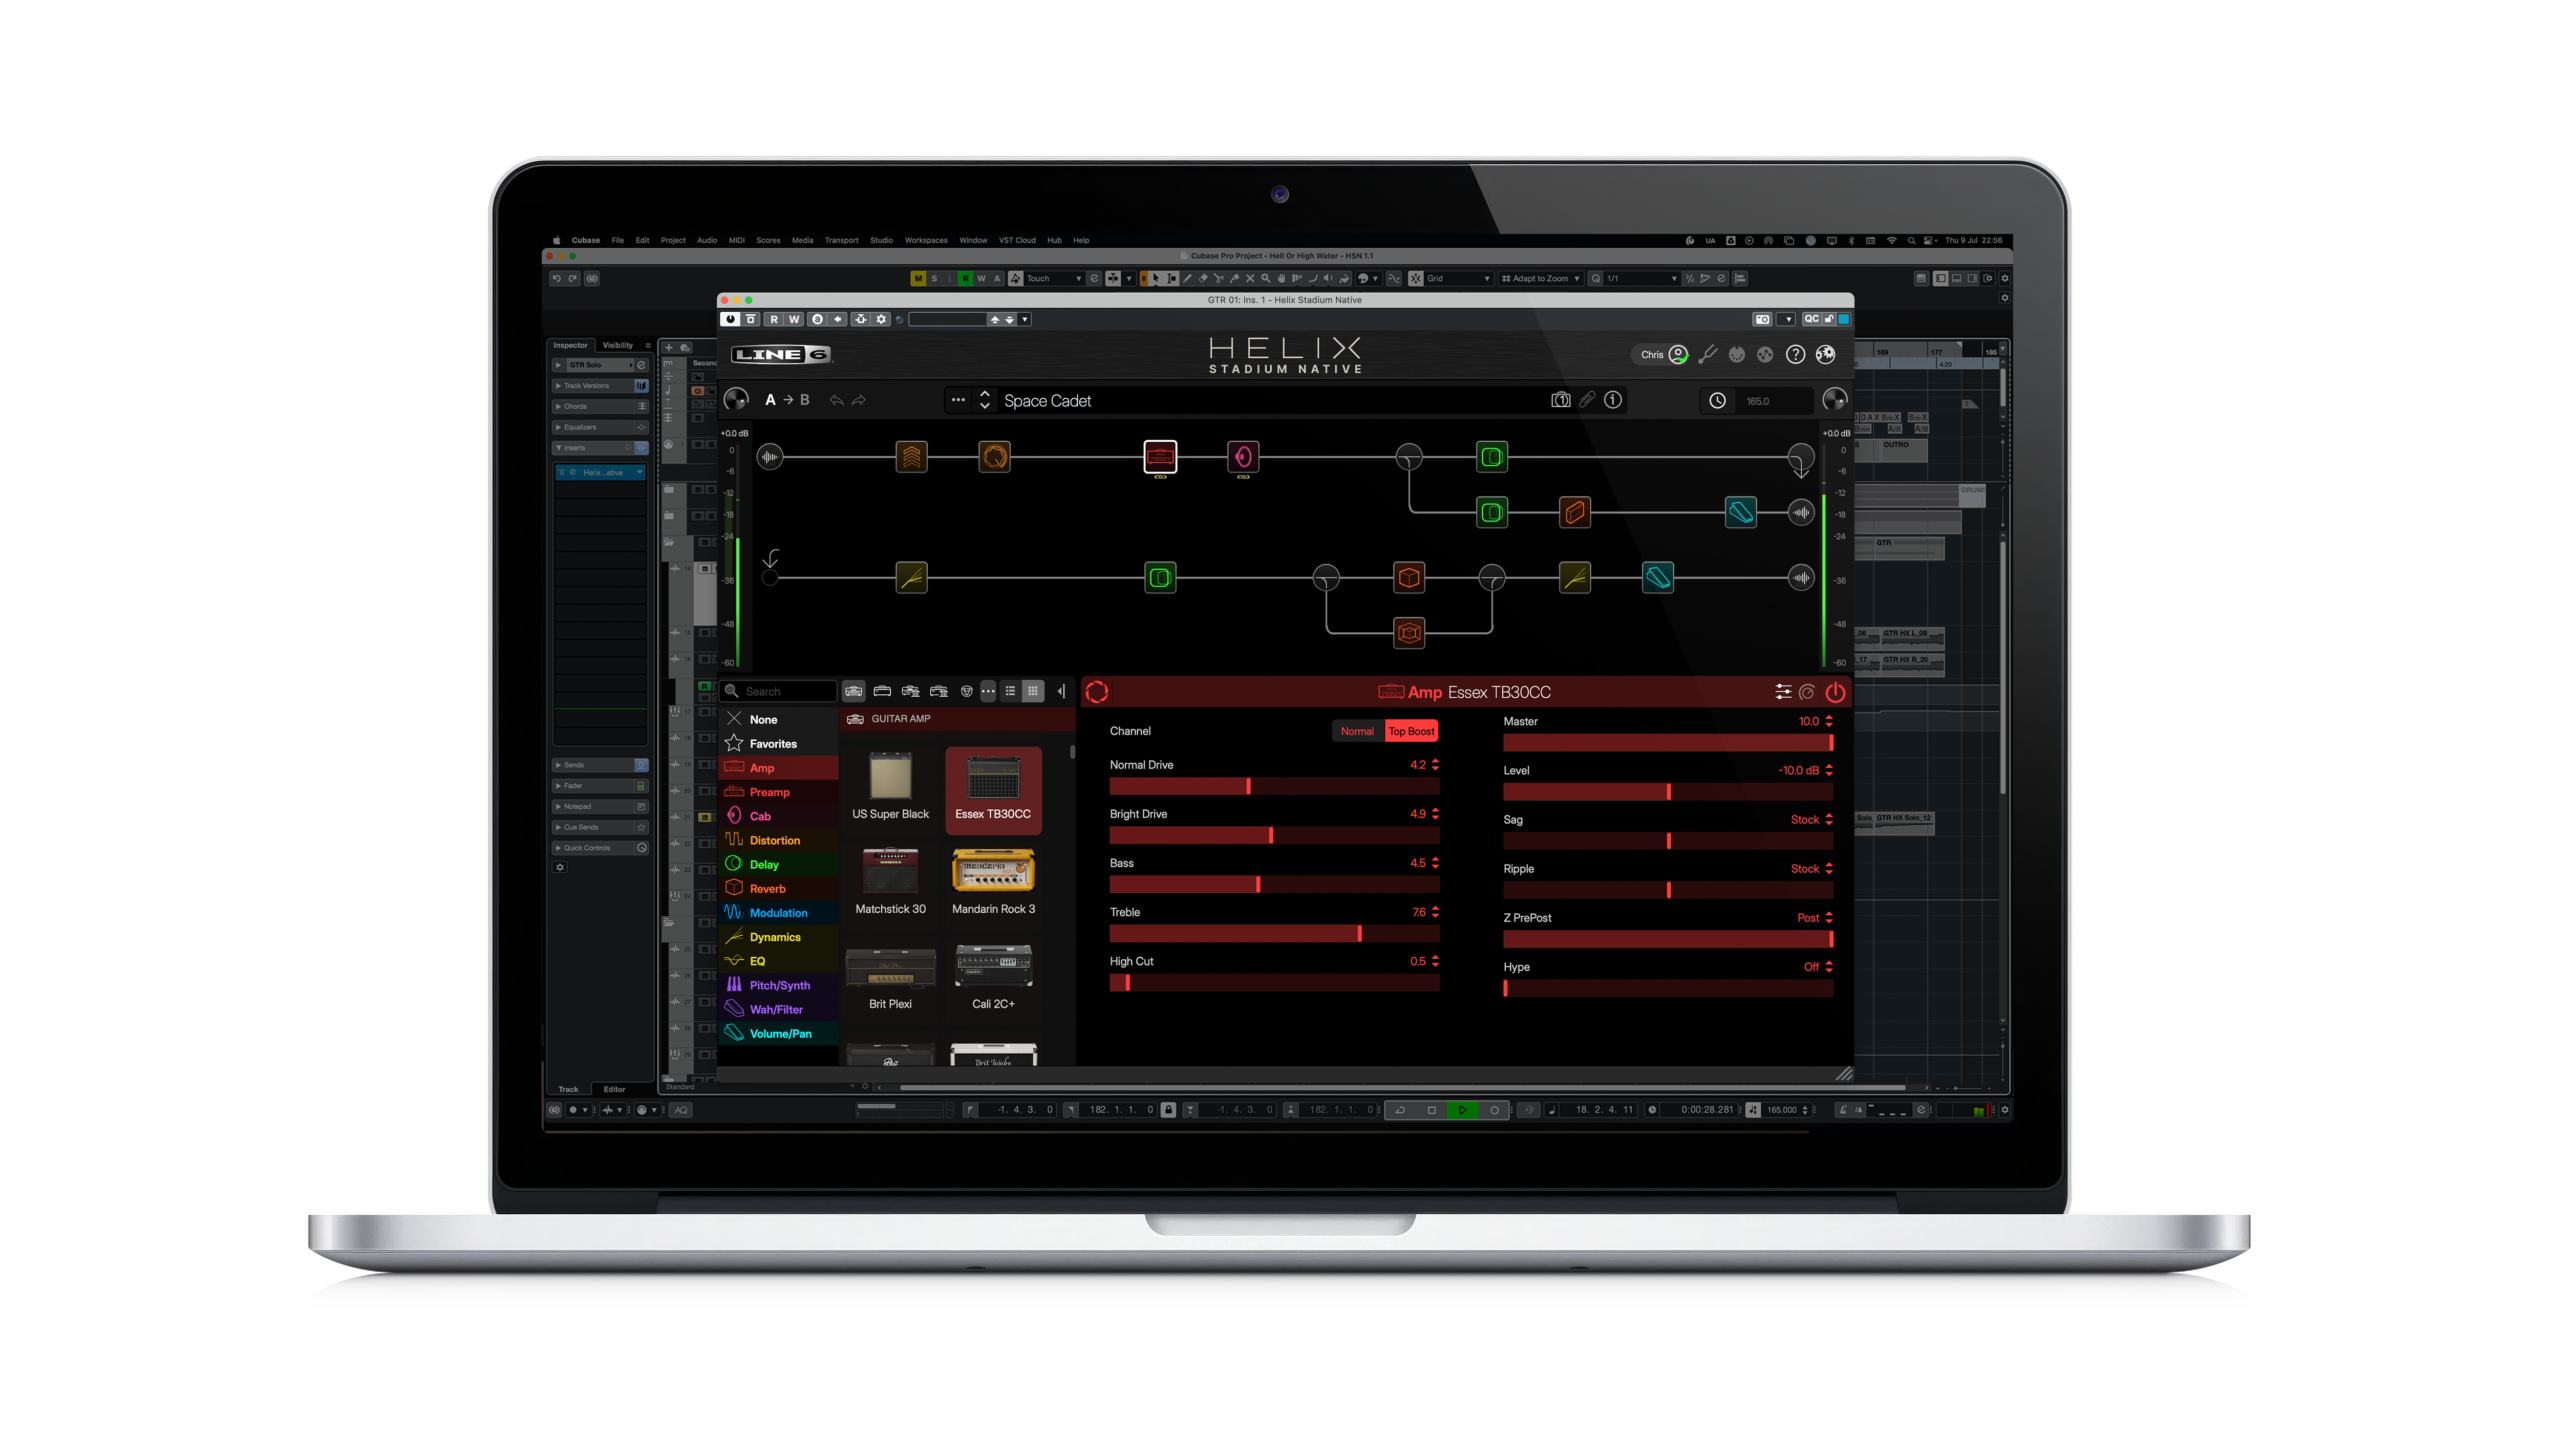Choose the Reverb category in the model list
Image resolution: width=2560 pixels, height=1440 pixels.
pyautogui.click(x=779, y=888)
